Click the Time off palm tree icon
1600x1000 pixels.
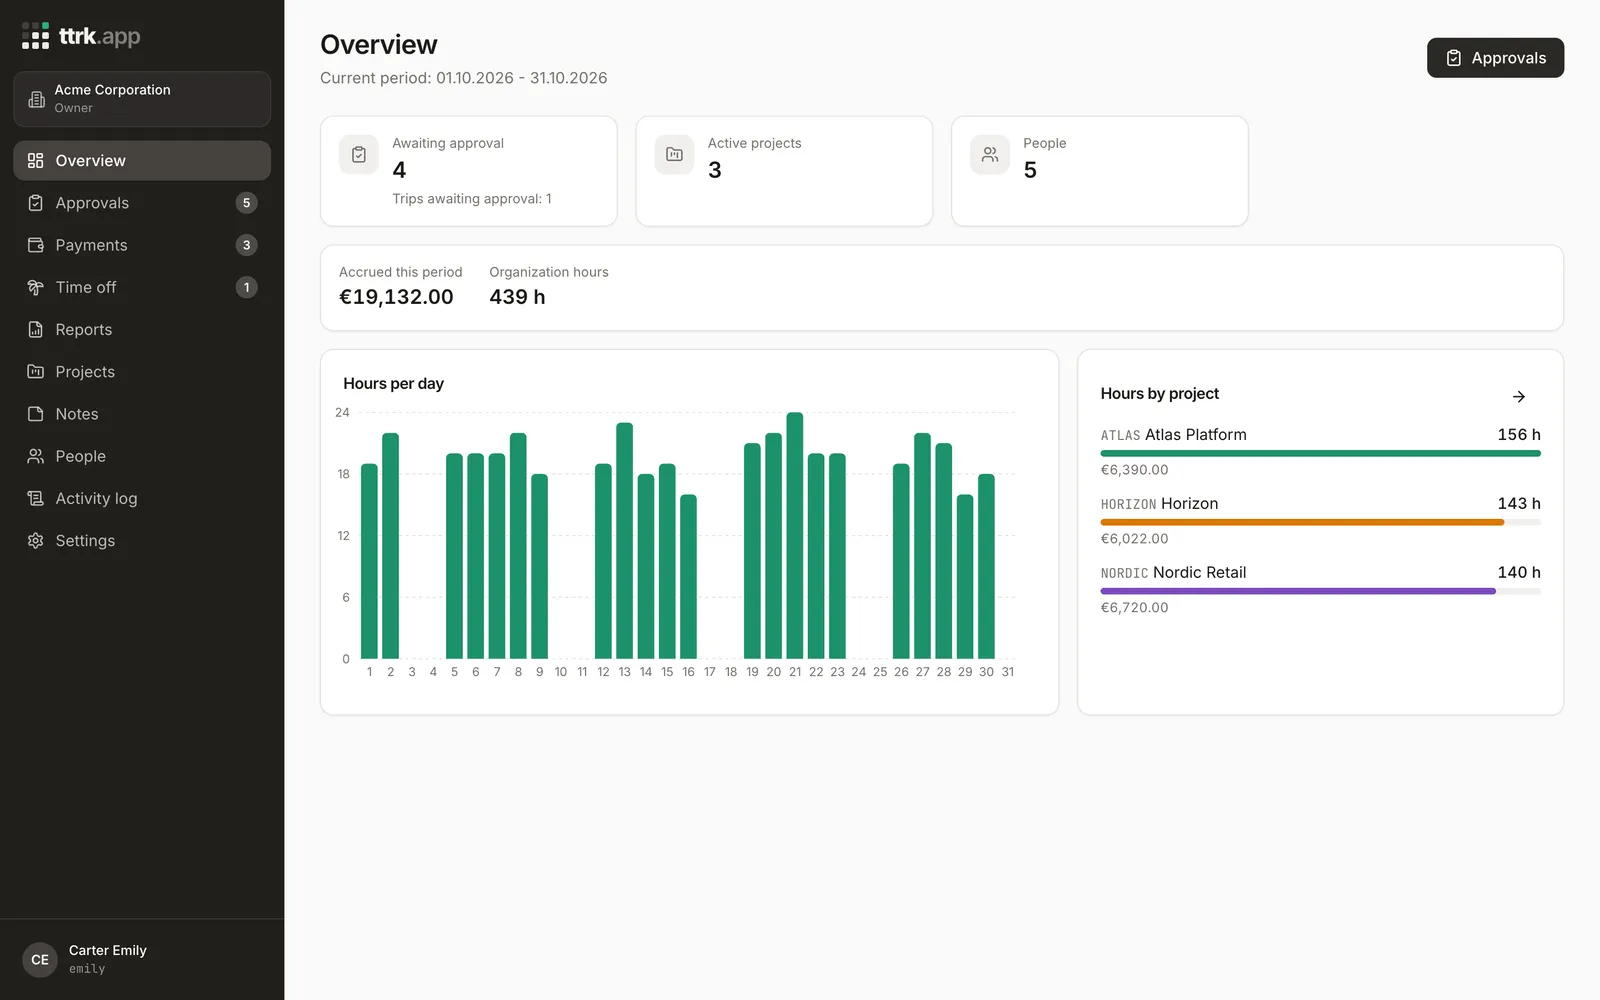pyautogui.click(x=36, y=287)
